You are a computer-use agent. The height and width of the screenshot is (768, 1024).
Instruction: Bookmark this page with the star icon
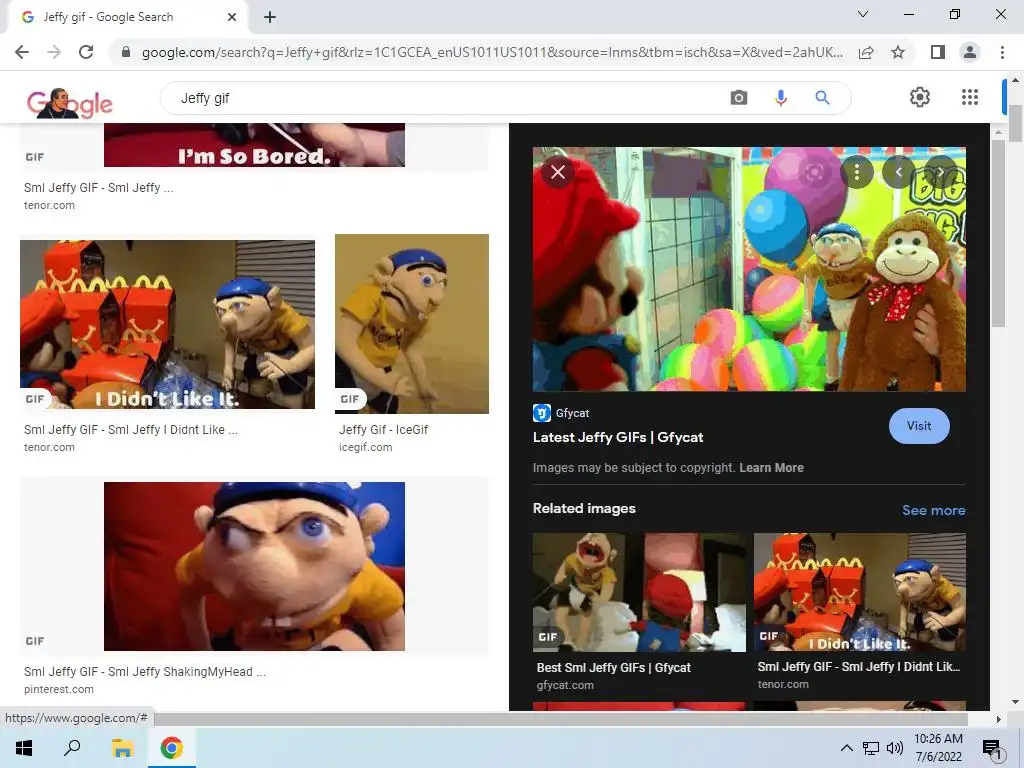[898, 52]
